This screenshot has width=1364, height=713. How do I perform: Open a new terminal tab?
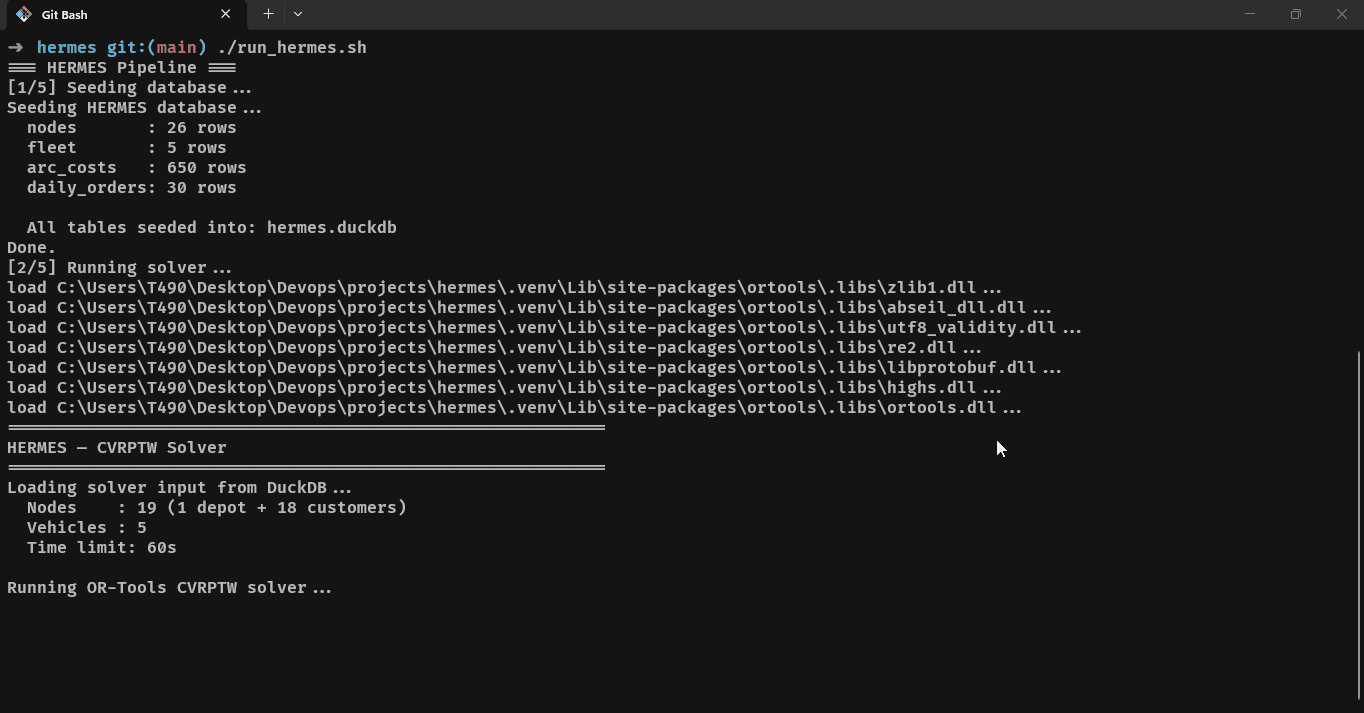(268, 14)
